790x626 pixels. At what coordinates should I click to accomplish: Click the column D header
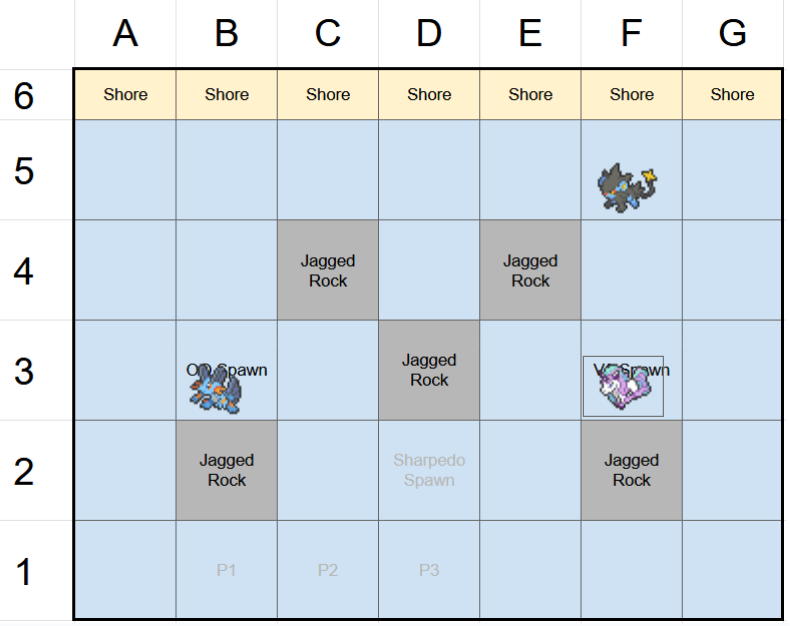click(x=429, y=34)
